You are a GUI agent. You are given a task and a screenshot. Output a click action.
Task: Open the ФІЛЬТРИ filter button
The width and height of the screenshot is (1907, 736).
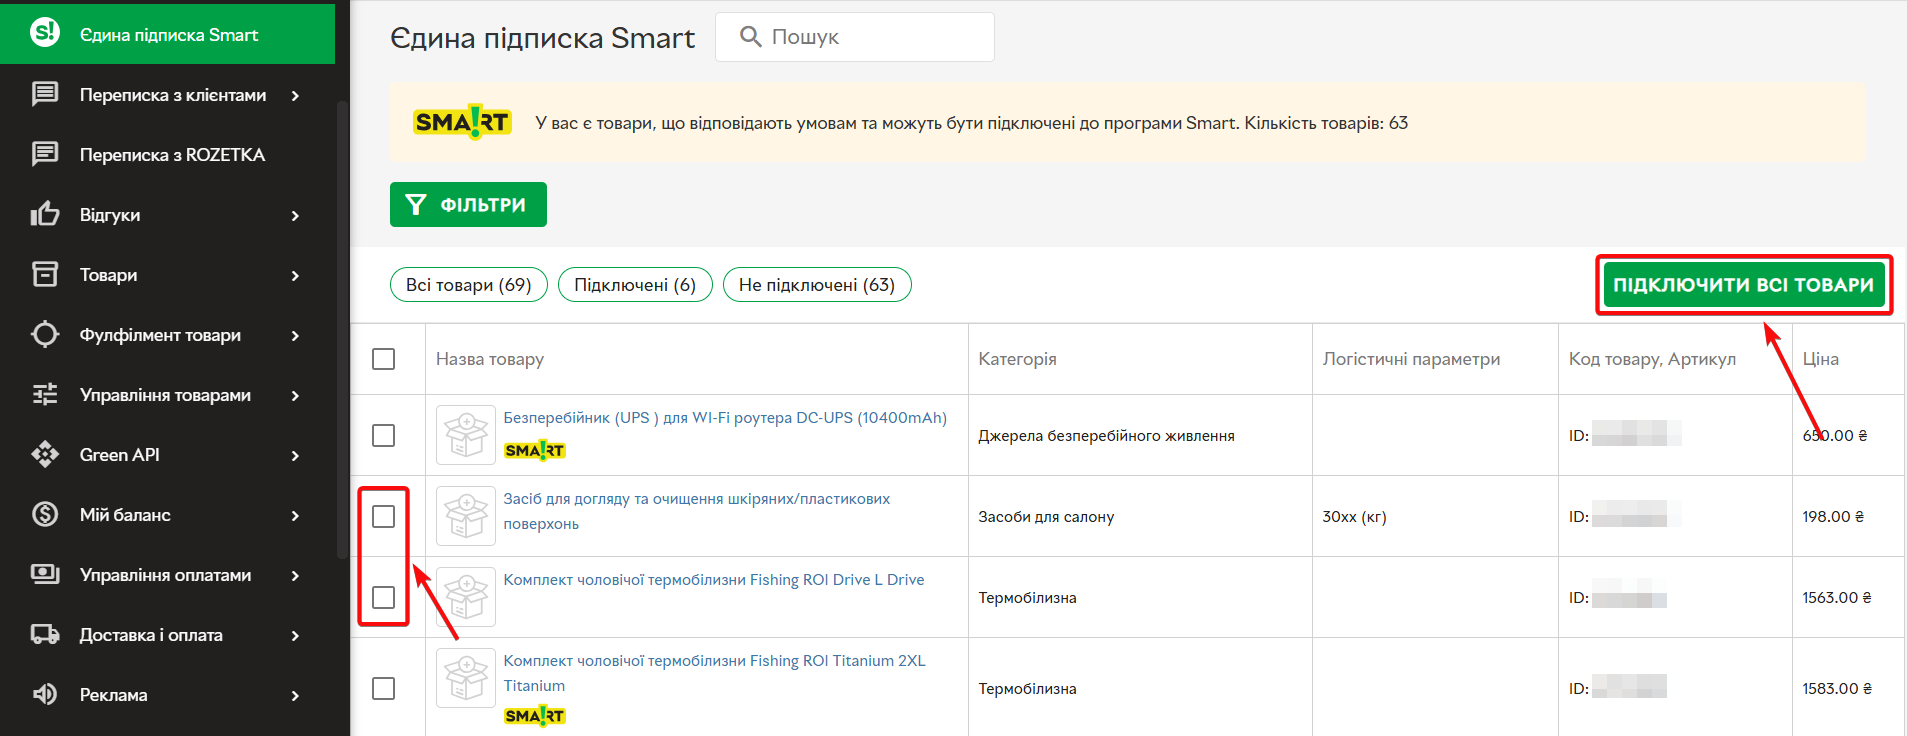click(468, 205)
